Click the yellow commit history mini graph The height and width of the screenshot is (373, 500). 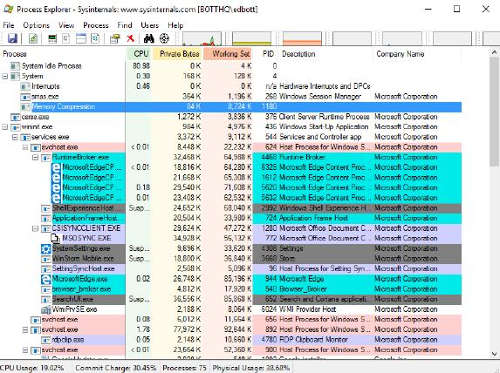(252, 39)
